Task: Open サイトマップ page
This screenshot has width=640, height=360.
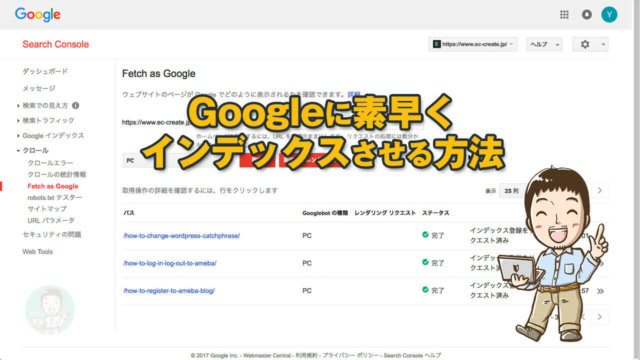Action: tap(47, 209)
